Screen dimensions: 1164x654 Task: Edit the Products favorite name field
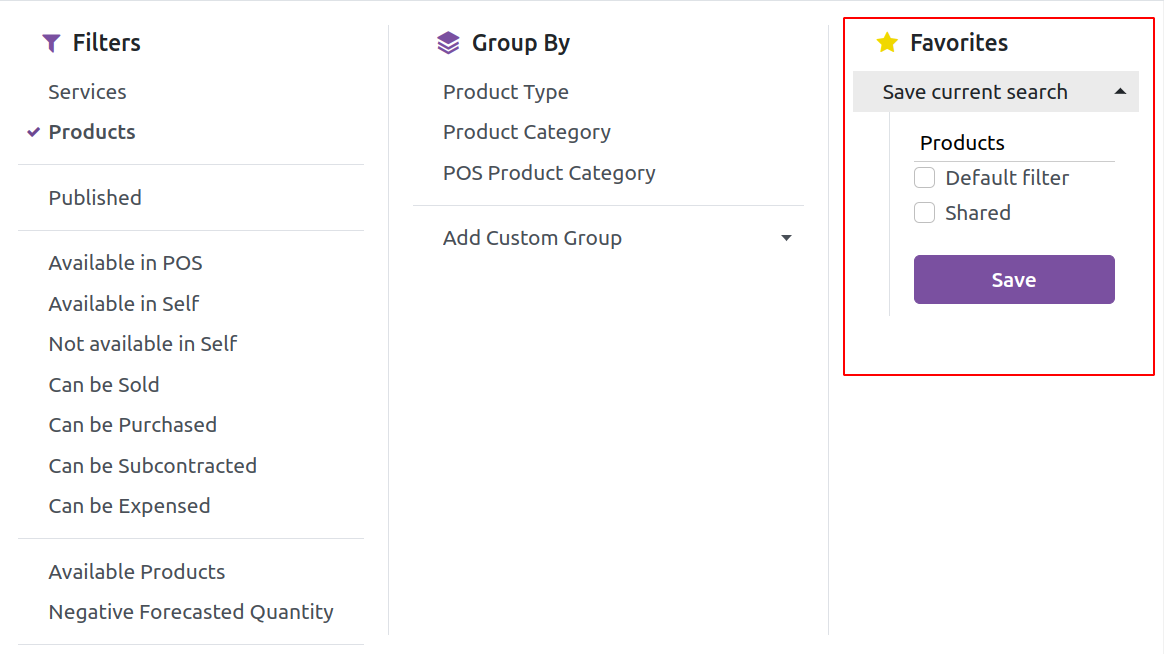point(1014,143)
